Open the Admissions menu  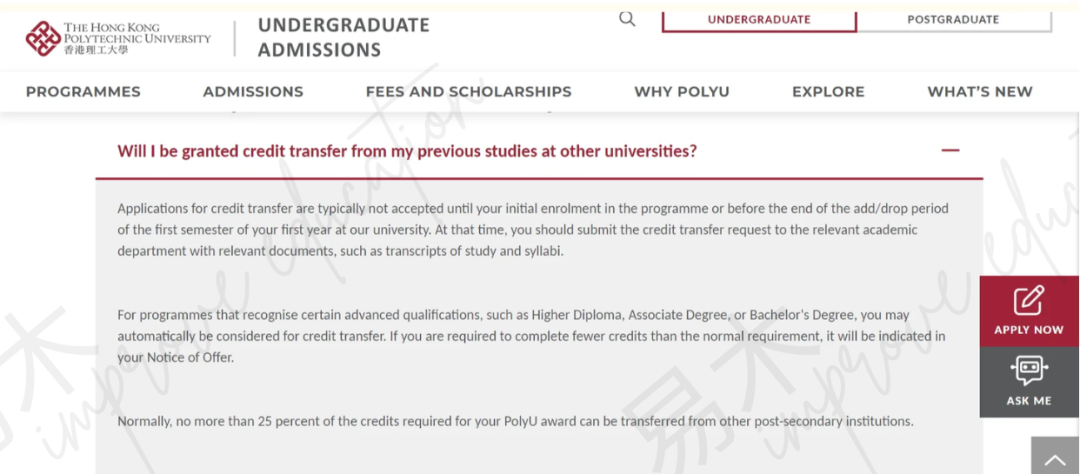pyautogui.click(x=253, y=92)
